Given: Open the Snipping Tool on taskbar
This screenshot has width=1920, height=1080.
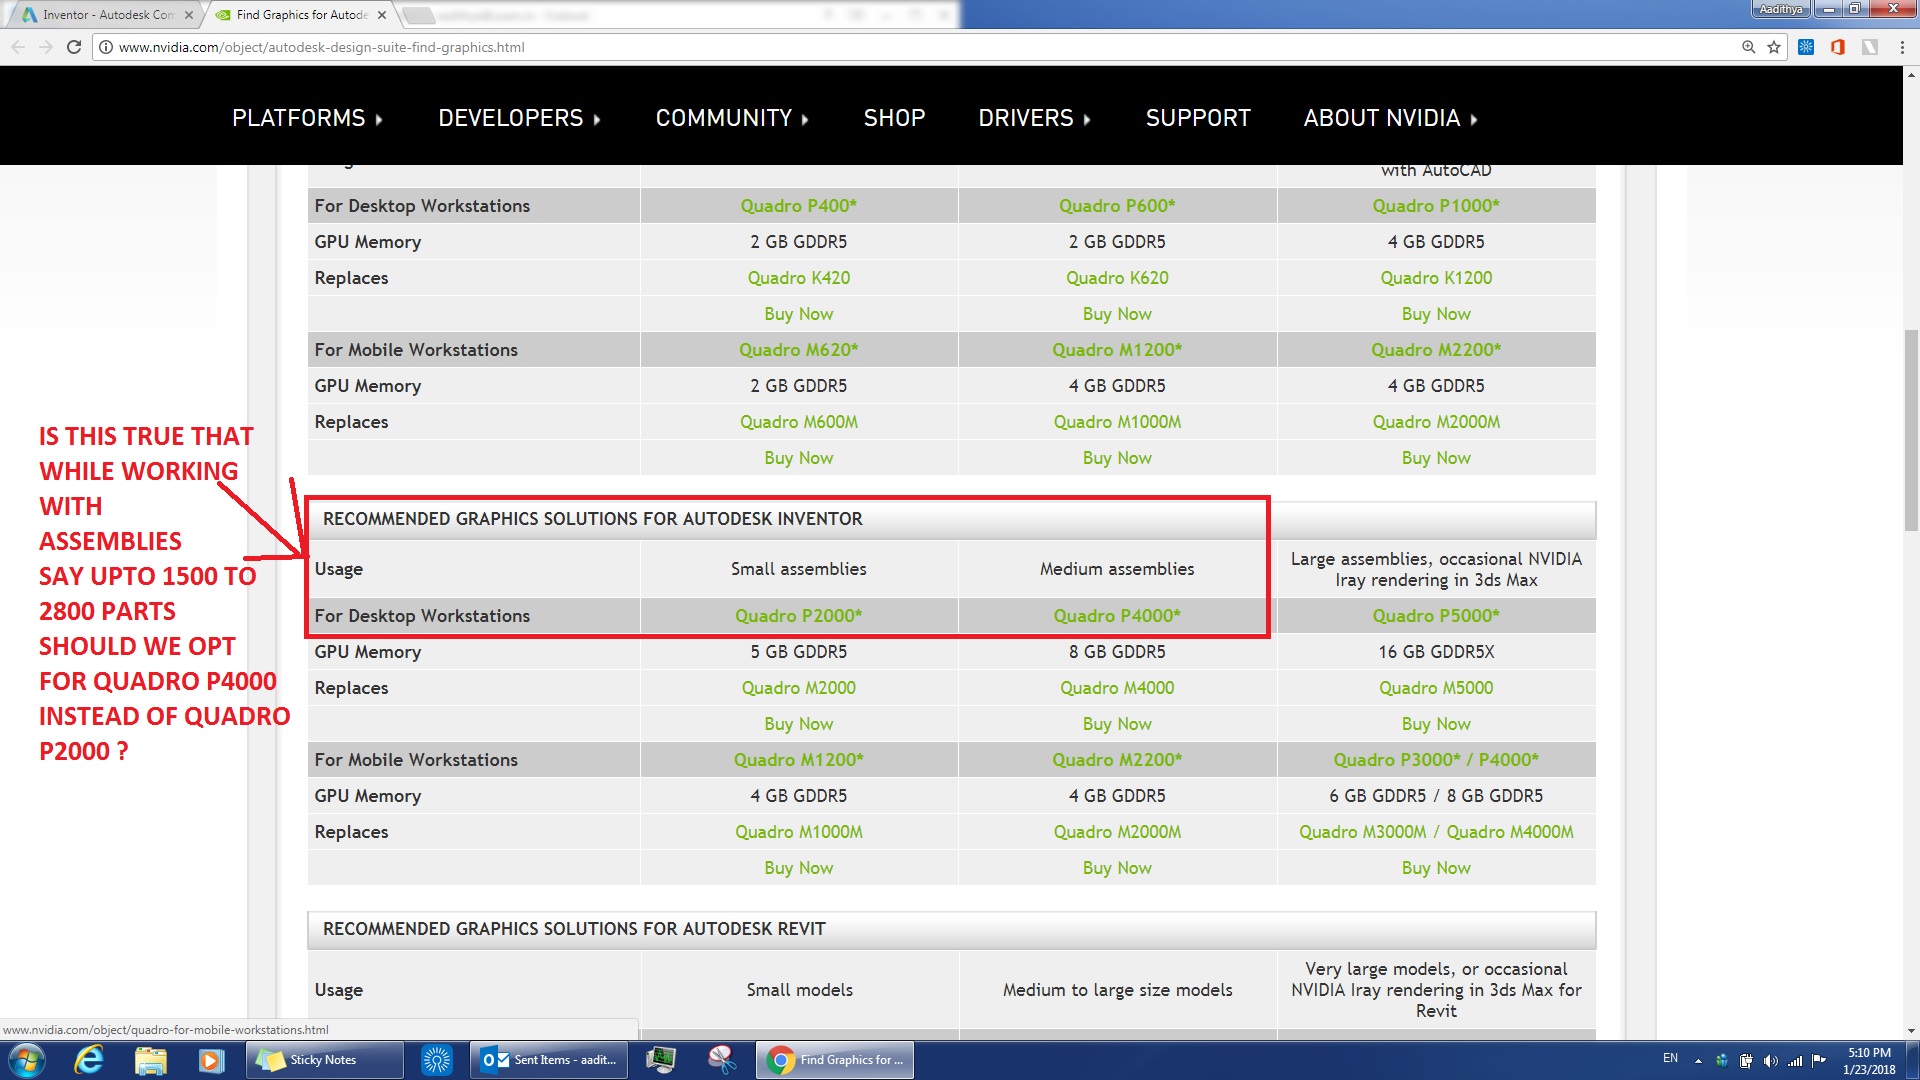Looking at the screenshot, I should coord(722,1060).
